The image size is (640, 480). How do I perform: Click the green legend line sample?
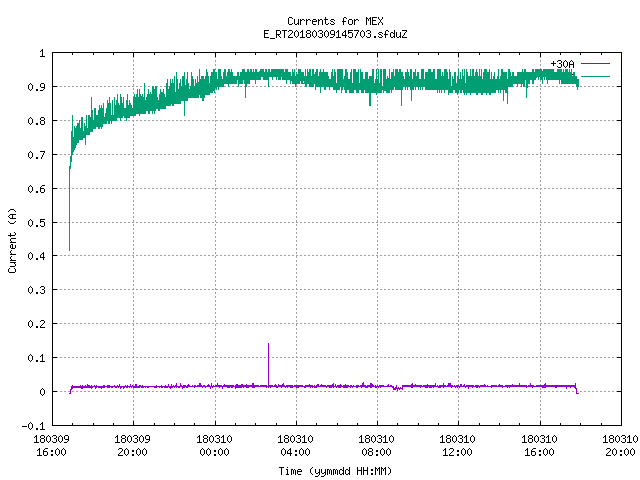click(x=595, y=76)
